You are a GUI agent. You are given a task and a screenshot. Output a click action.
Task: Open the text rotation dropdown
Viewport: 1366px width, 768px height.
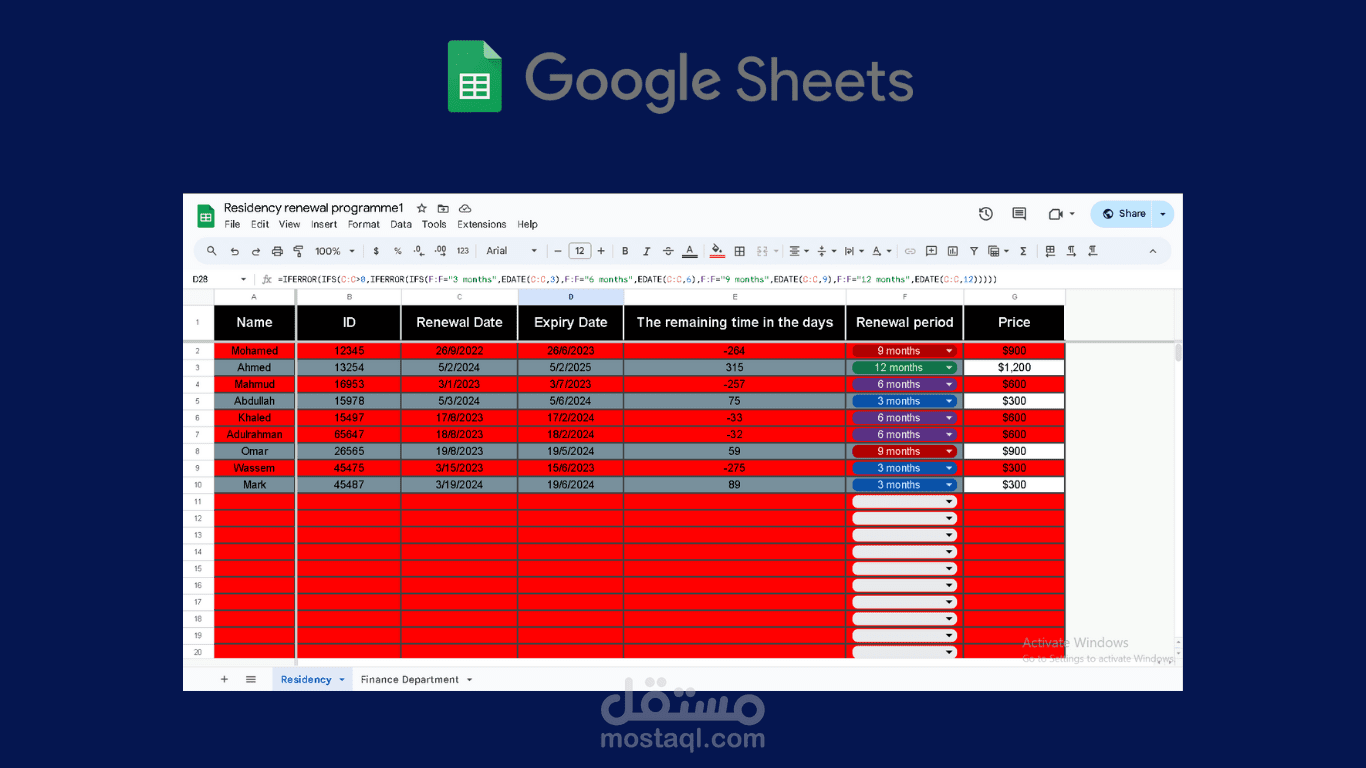[x=881, y=251]
